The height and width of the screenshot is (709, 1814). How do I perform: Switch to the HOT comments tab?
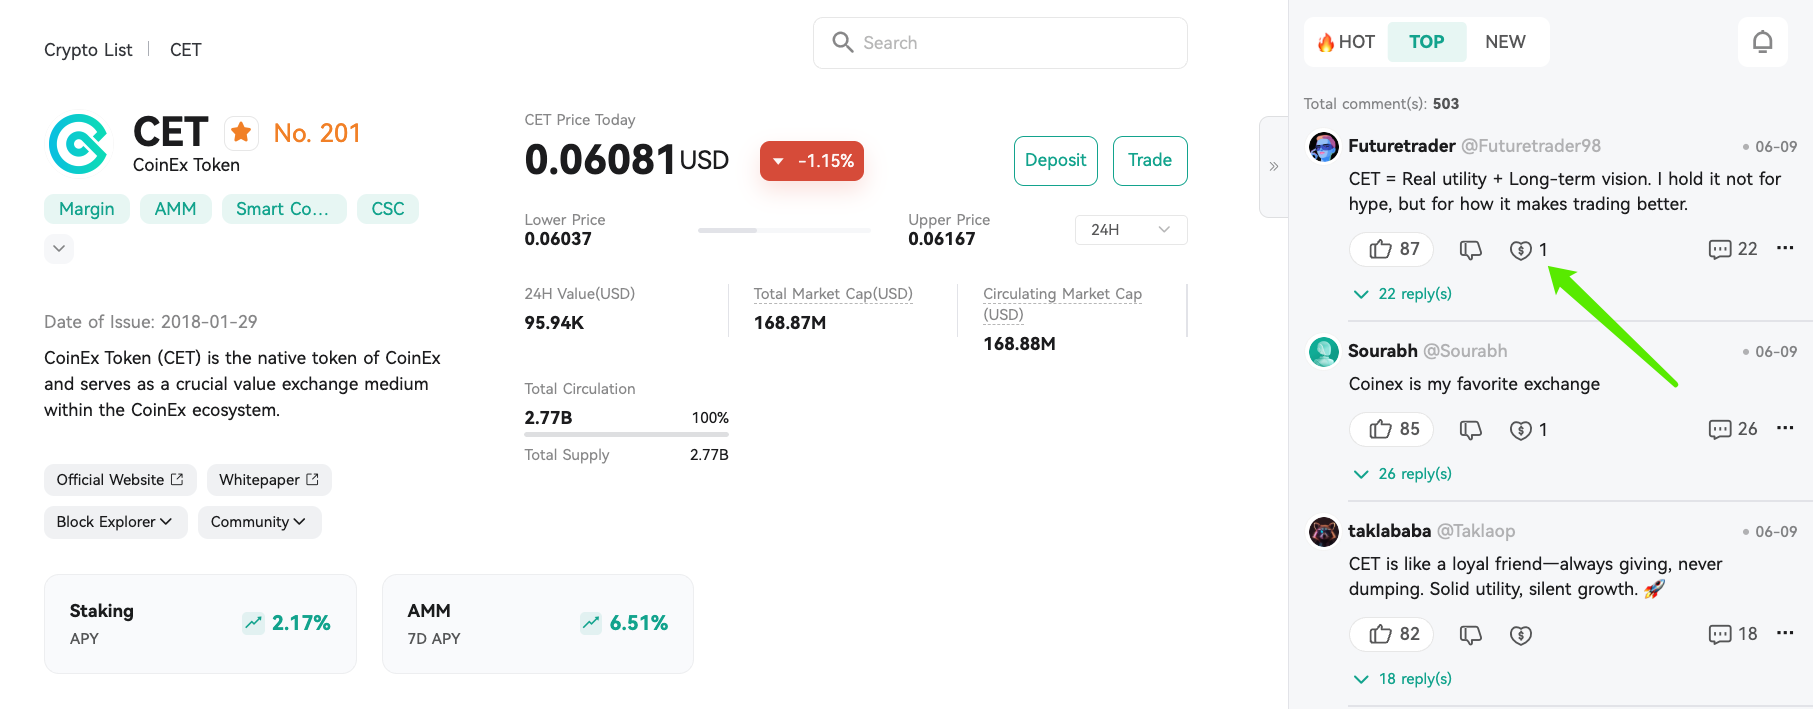[x=1346, y=42]
